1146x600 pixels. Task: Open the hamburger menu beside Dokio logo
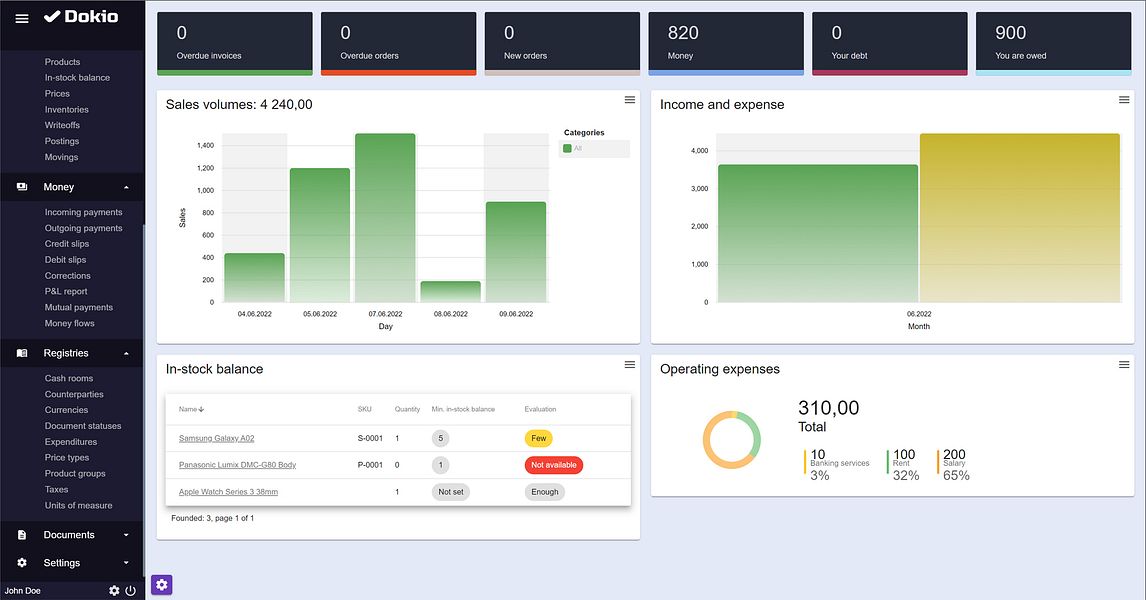[x=22, y=18]
